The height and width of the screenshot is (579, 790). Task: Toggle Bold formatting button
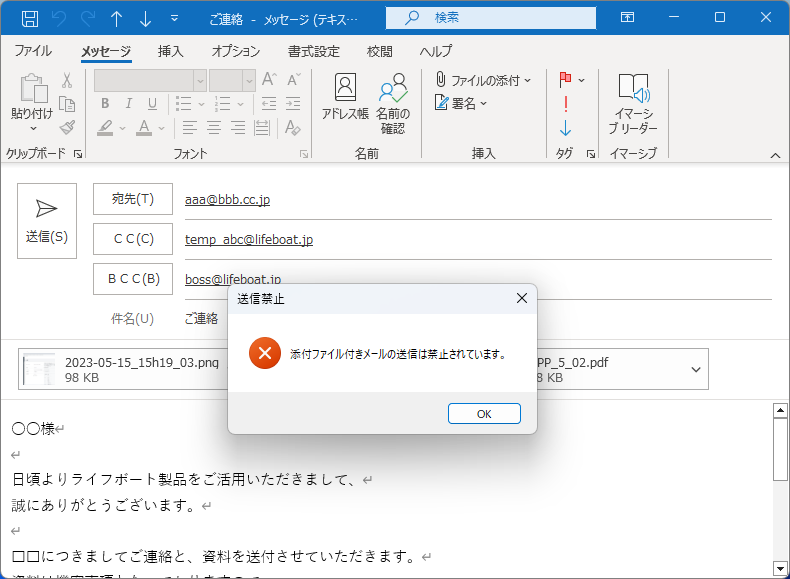(104, 104)
